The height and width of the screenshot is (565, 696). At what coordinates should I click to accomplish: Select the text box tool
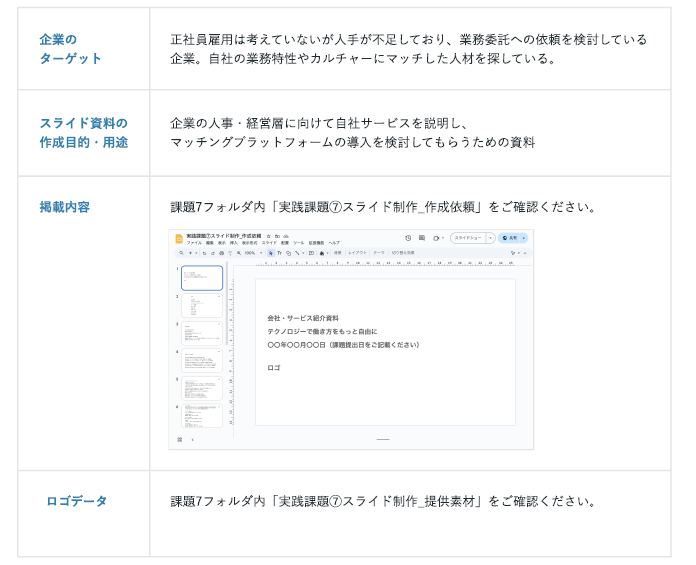pos(279,253)
